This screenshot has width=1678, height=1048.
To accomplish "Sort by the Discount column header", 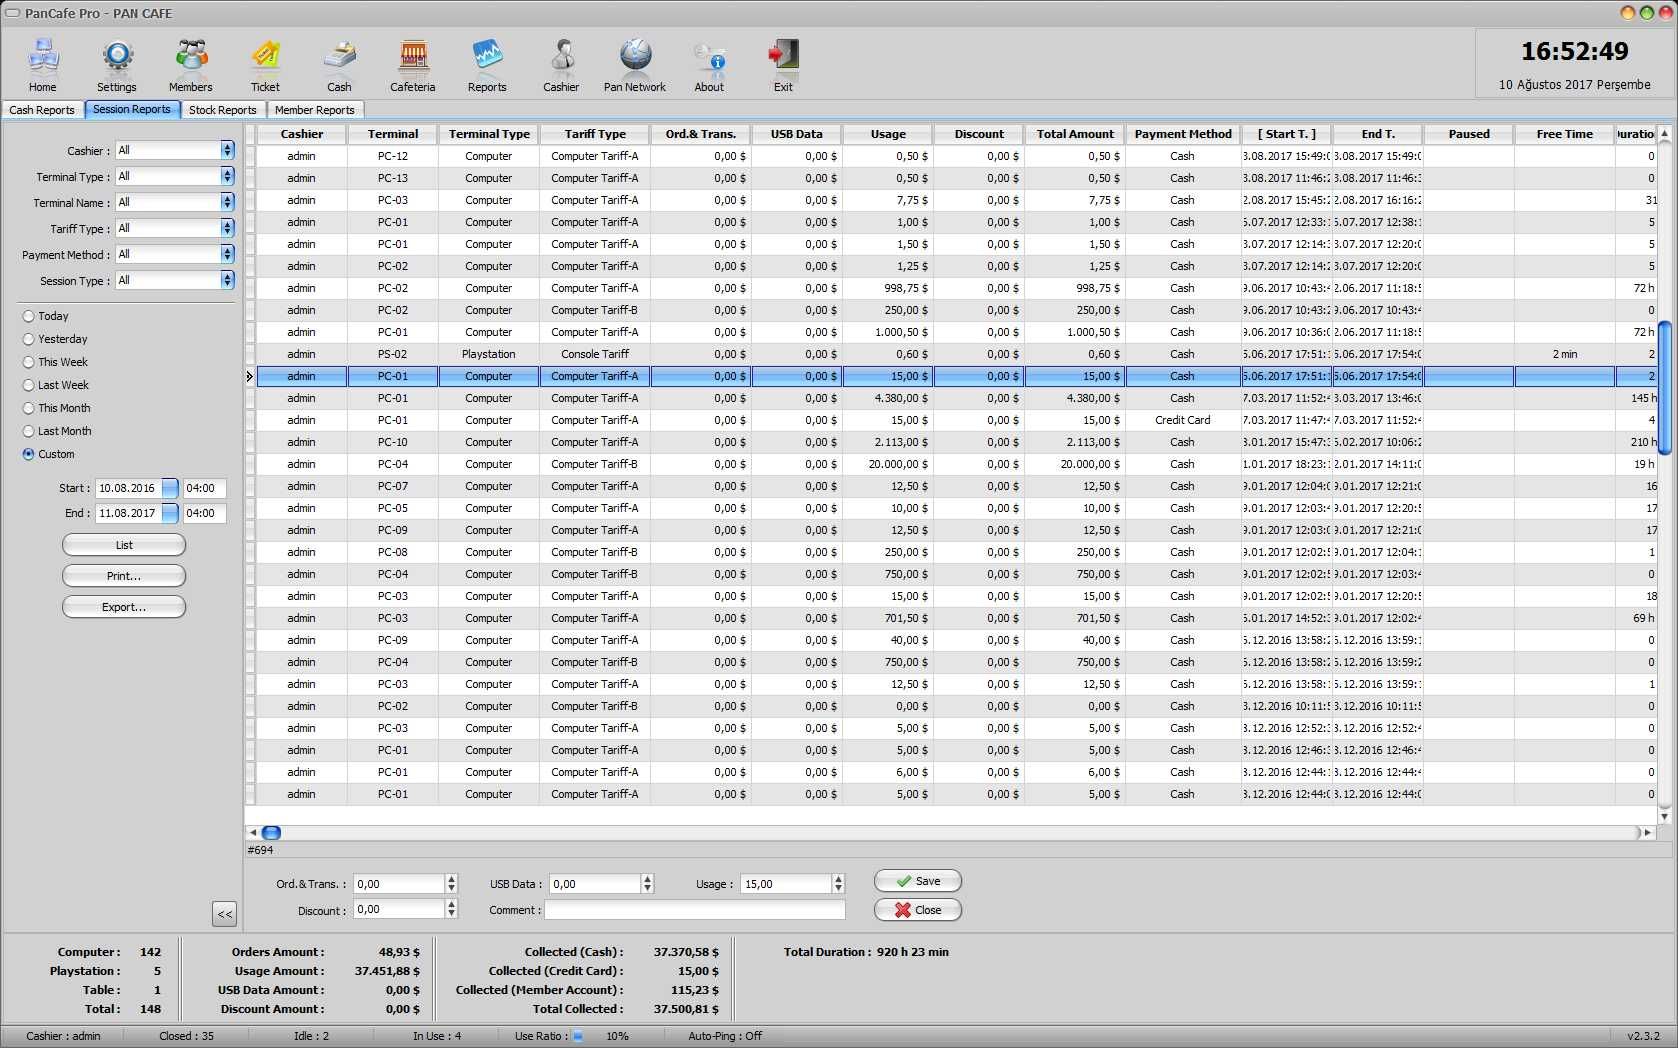I will point(979,134).
